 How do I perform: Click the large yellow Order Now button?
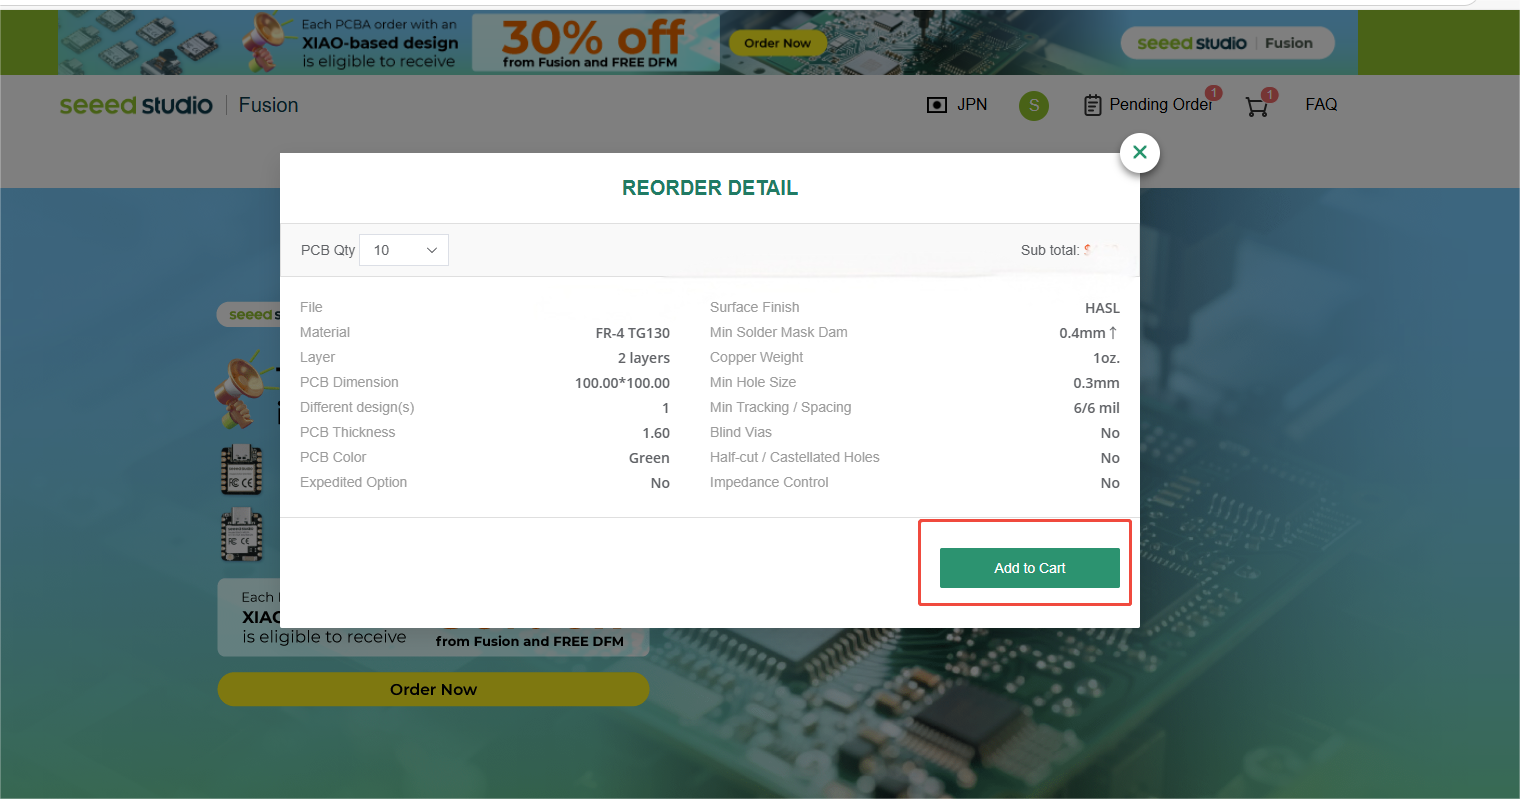(433, 689)
